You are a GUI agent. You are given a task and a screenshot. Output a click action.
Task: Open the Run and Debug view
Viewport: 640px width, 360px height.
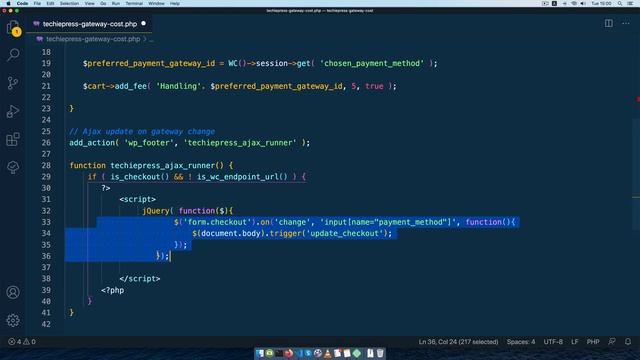(13, 111)
